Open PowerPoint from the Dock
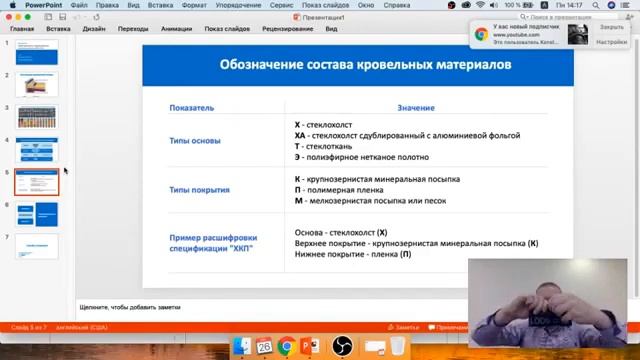This screenshot has height=360, width=640. click(310, 346)
